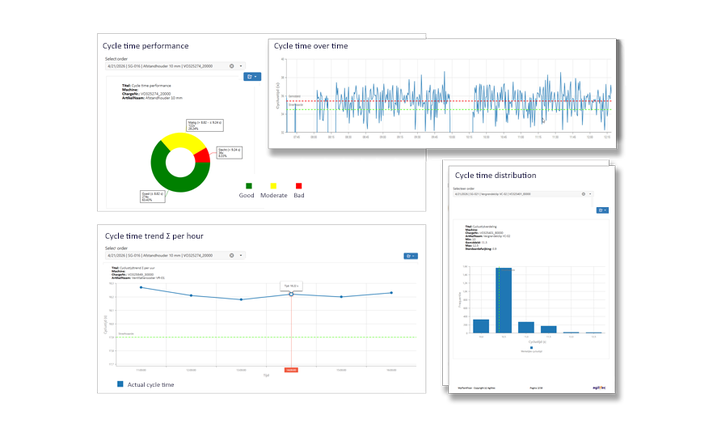Click the first data point on the trend line
This screenshot has width=713, height=424.
tap(141, 287)
